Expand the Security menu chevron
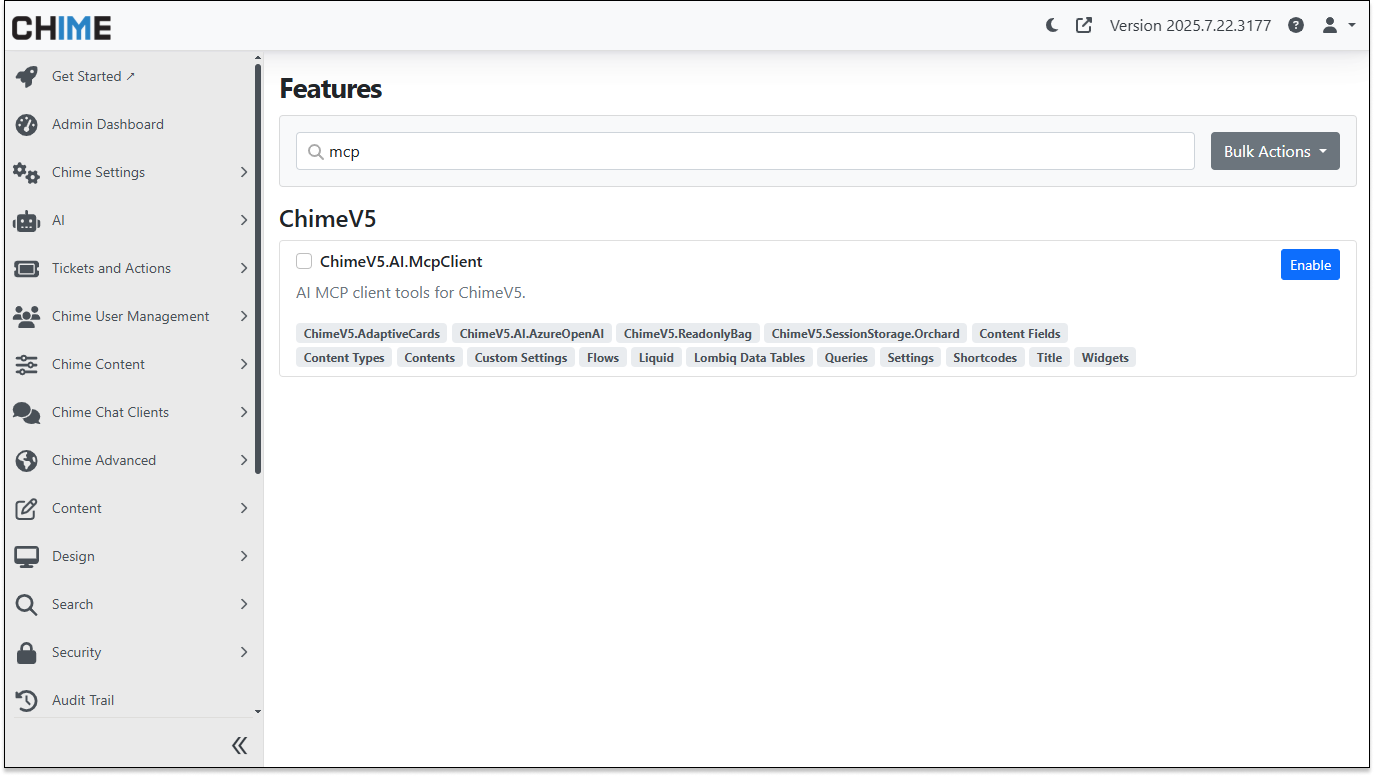This screenshot has width=1374, height=776. click(x=244, y=652)
